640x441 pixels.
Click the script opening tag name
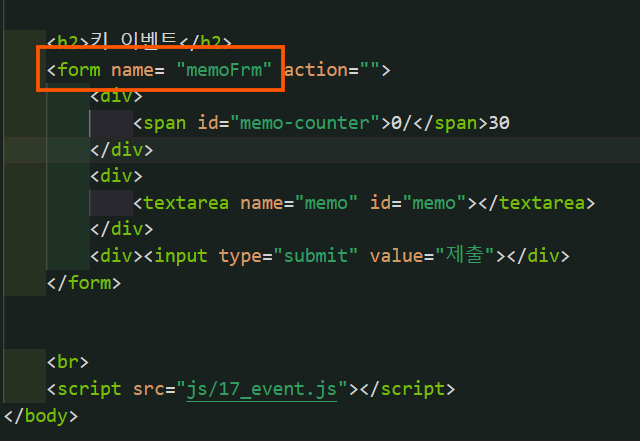[89, 389]
